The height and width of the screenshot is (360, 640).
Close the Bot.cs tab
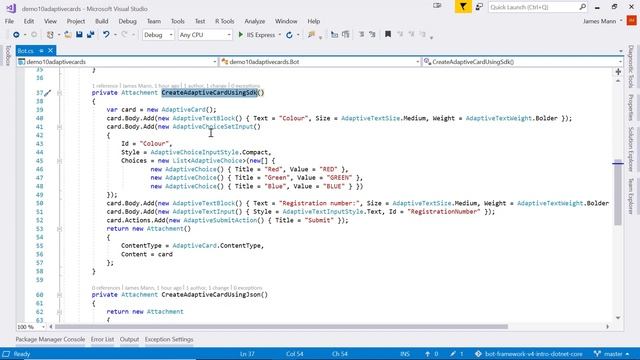[50, 51]
